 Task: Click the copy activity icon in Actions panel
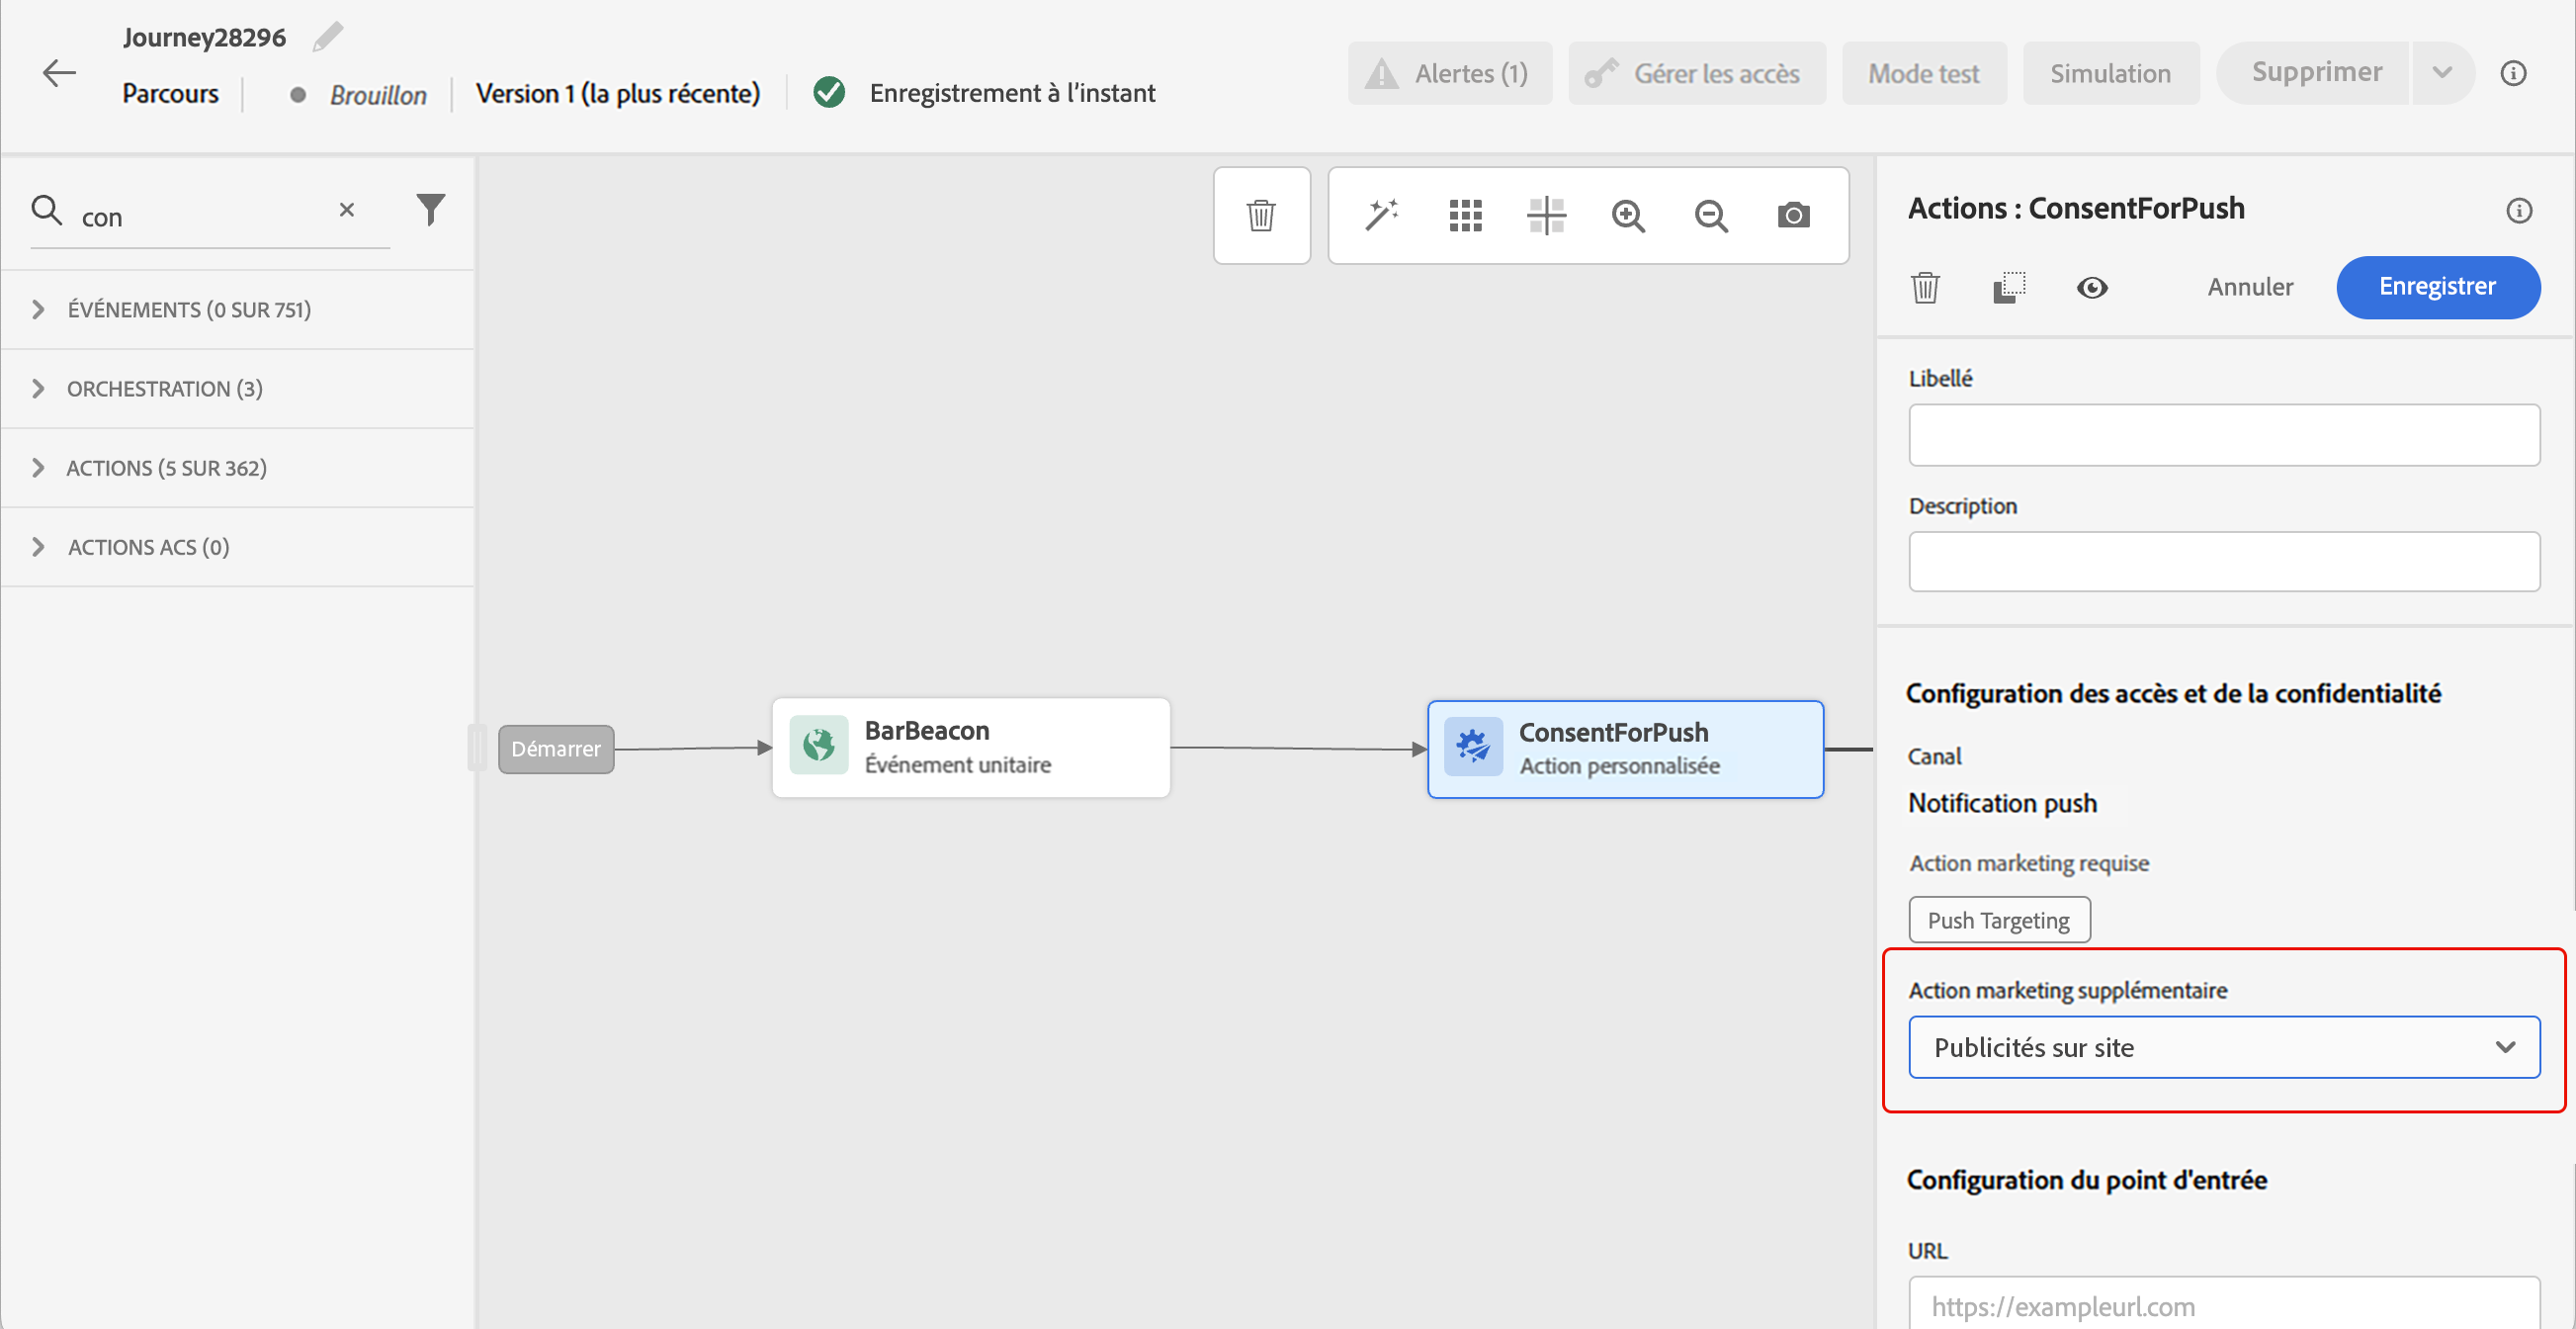tap(2009, 288)
